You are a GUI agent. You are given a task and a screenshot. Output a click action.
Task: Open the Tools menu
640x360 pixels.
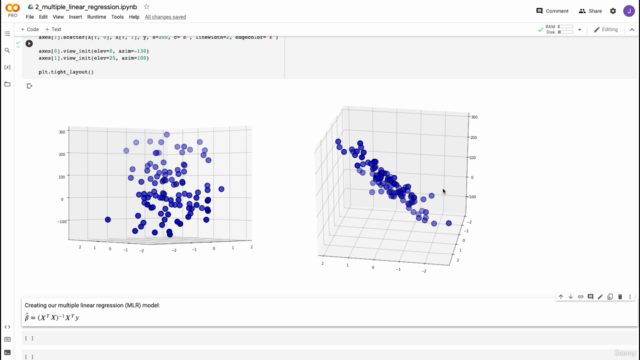118,17
